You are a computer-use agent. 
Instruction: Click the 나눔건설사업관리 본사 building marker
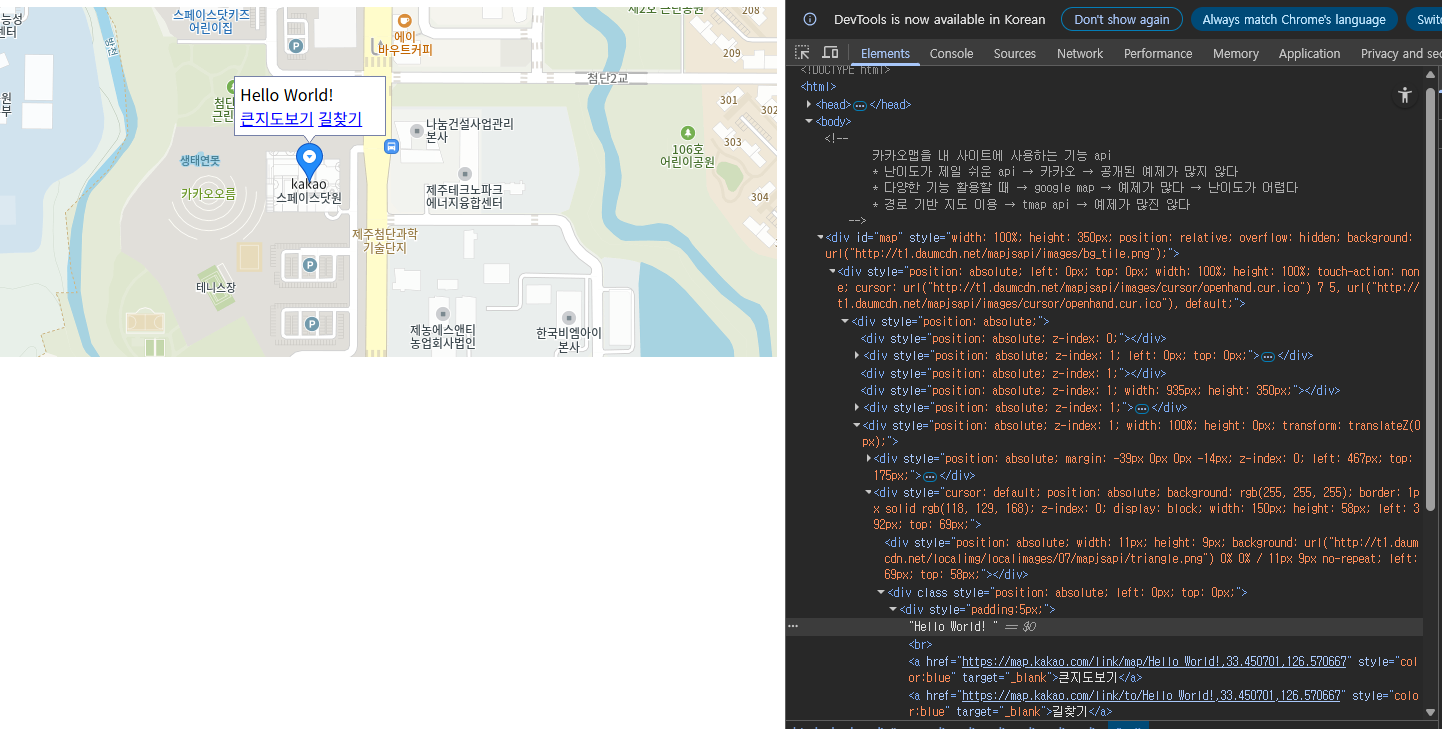(417, 130)
